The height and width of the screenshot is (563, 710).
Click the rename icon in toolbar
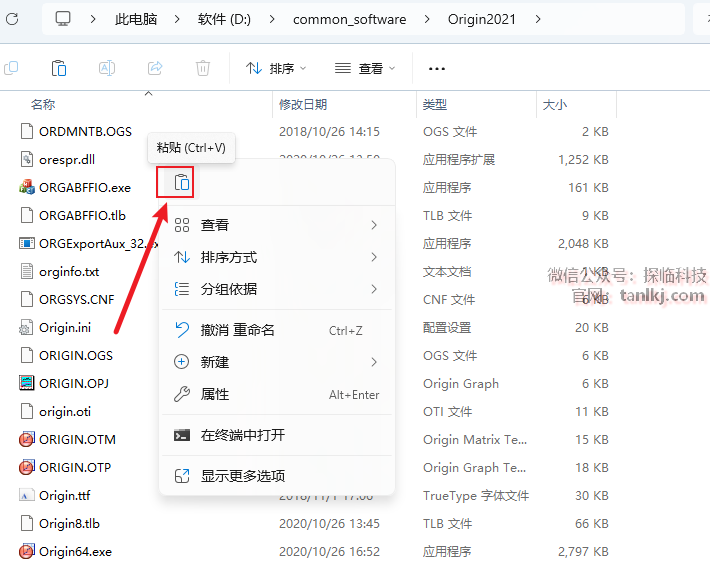click(107, 68)
